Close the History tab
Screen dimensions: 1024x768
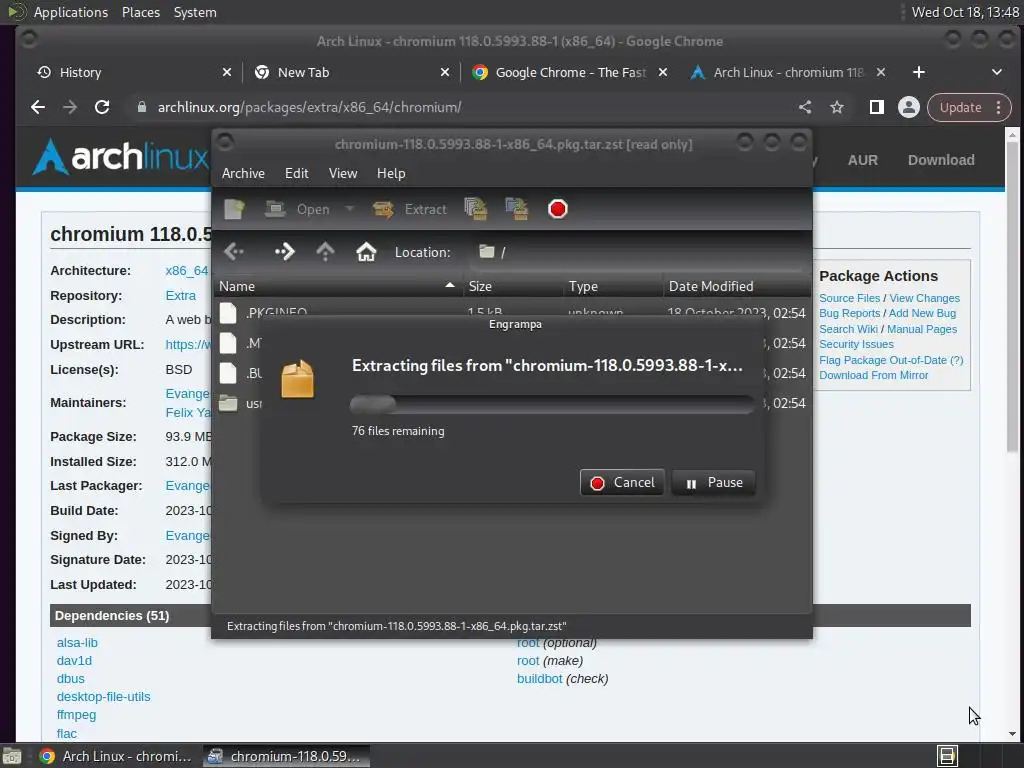pyautogui.click(x=227, y=72)
